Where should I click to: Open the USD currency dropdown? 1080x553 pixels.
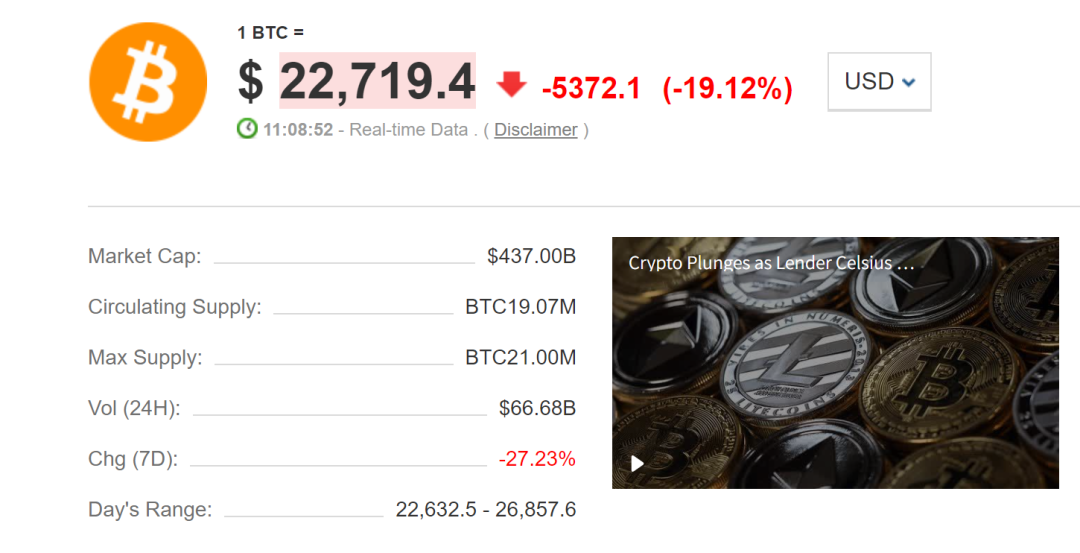(x=879, y=81)
